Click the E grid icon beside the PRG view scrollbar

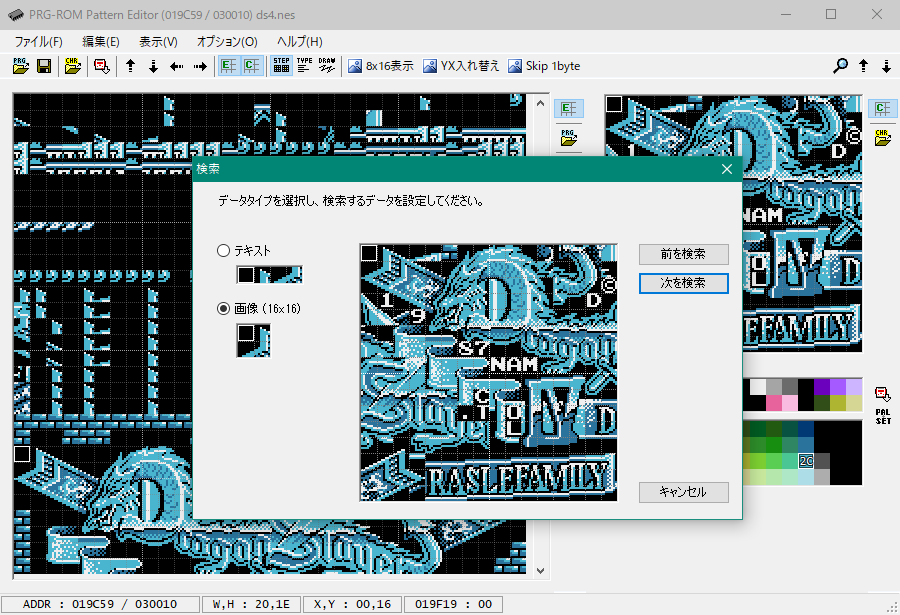[x=569, y=108]
